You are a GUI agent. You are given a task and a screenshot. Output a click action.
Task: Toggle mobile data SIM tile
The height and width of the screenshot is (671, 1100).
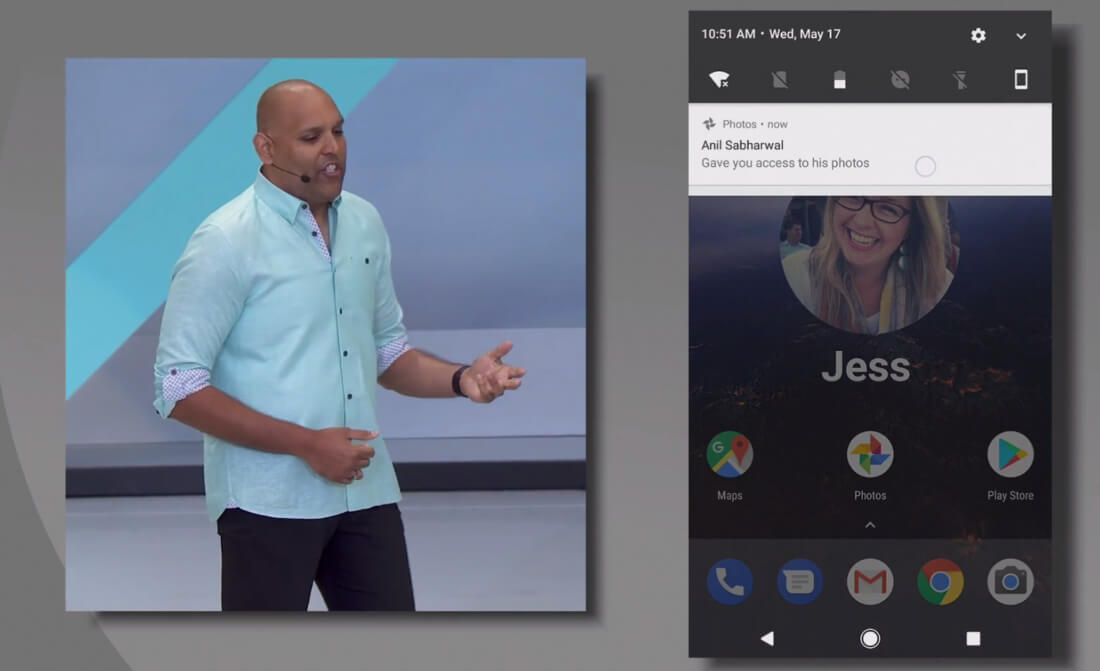coord(779,79)
